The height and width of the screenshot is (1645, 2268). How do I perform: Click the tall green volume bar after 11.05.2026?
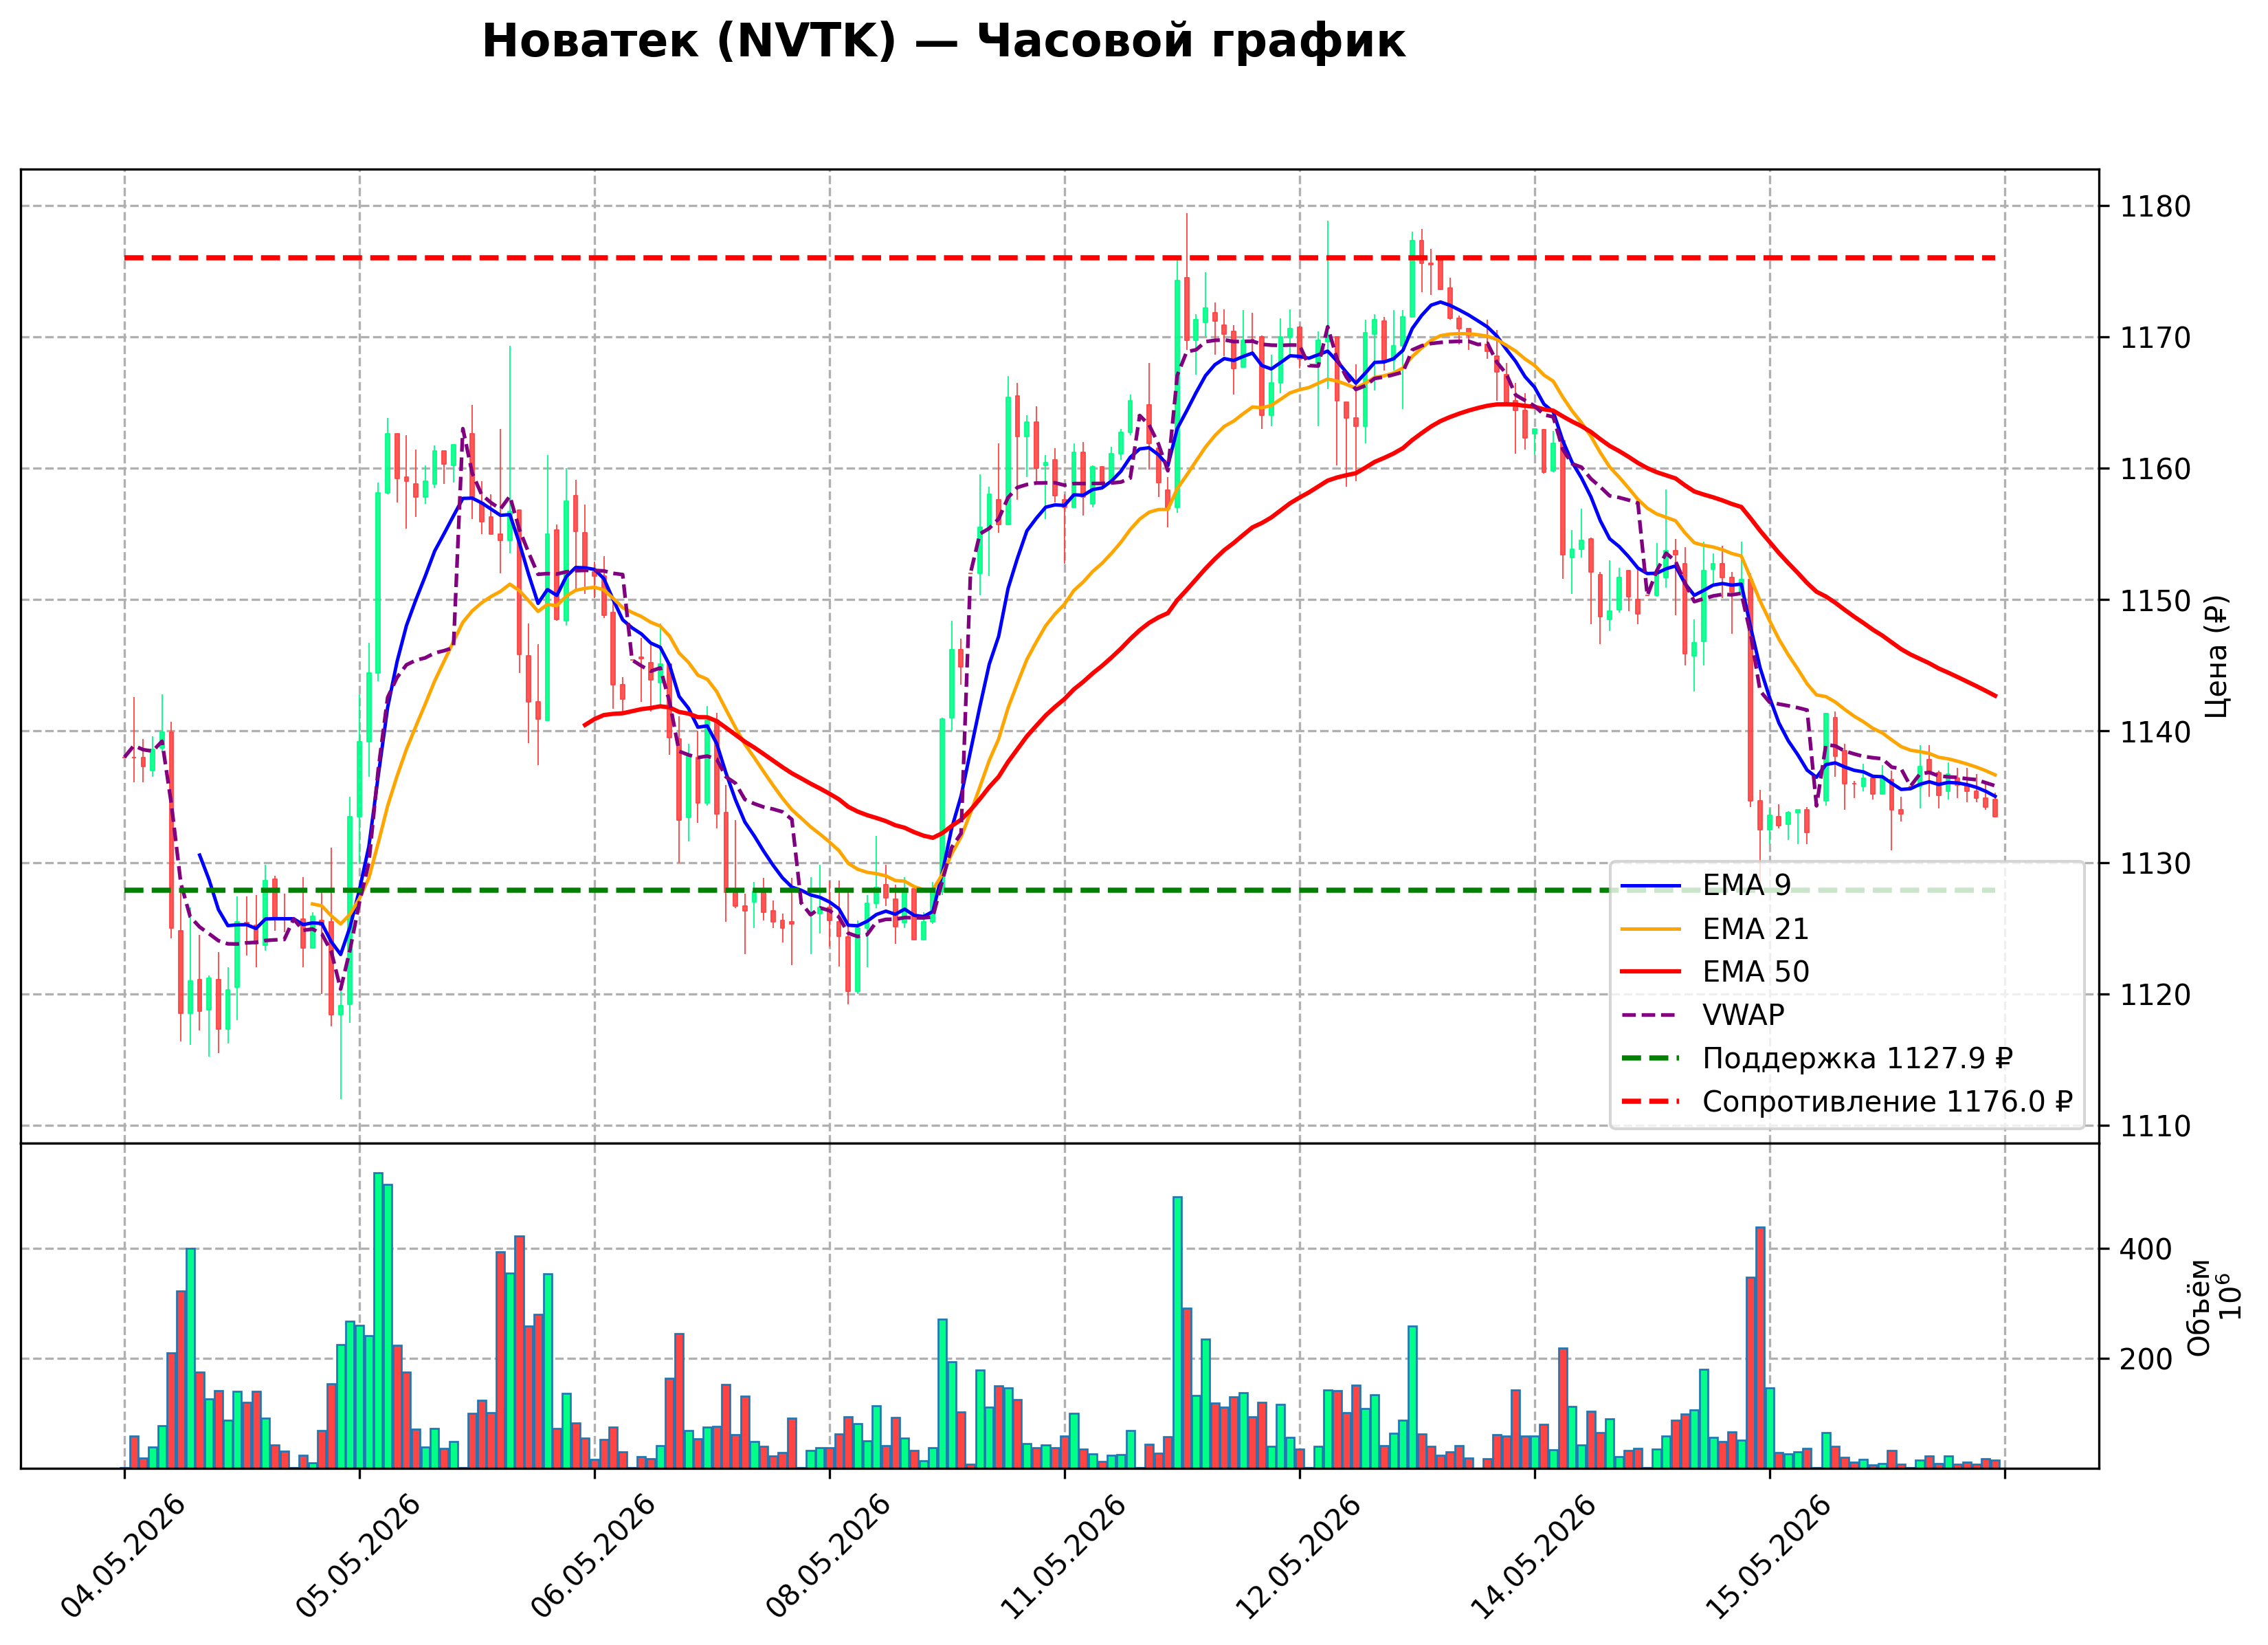tap(1177, 1333)
